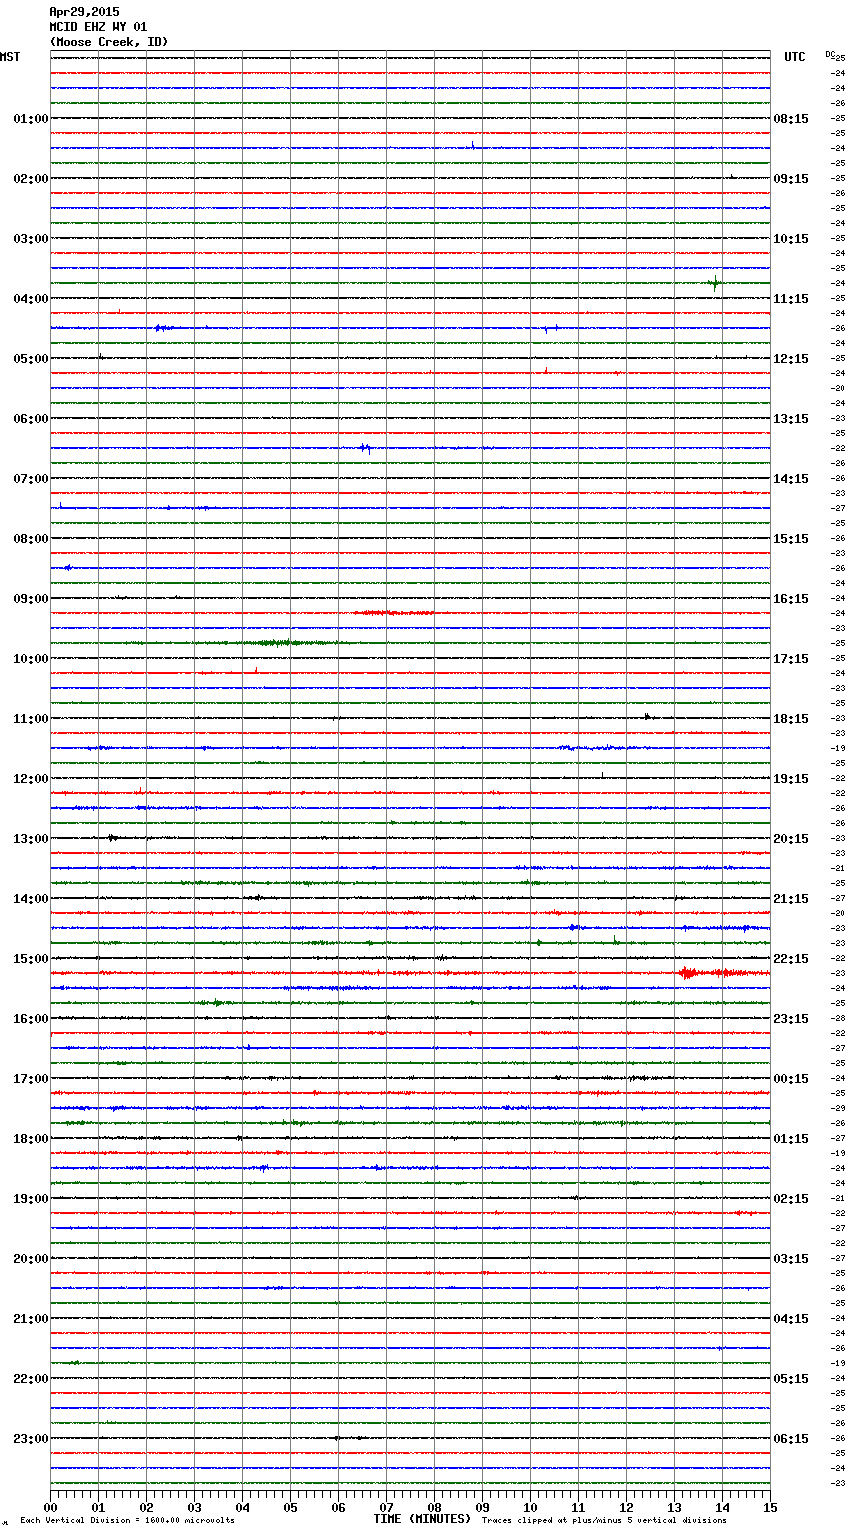This screenshot has height=1534, width=850.
Task: Select the 22:00 MST time label
Action: click(x=31, y=1379)
